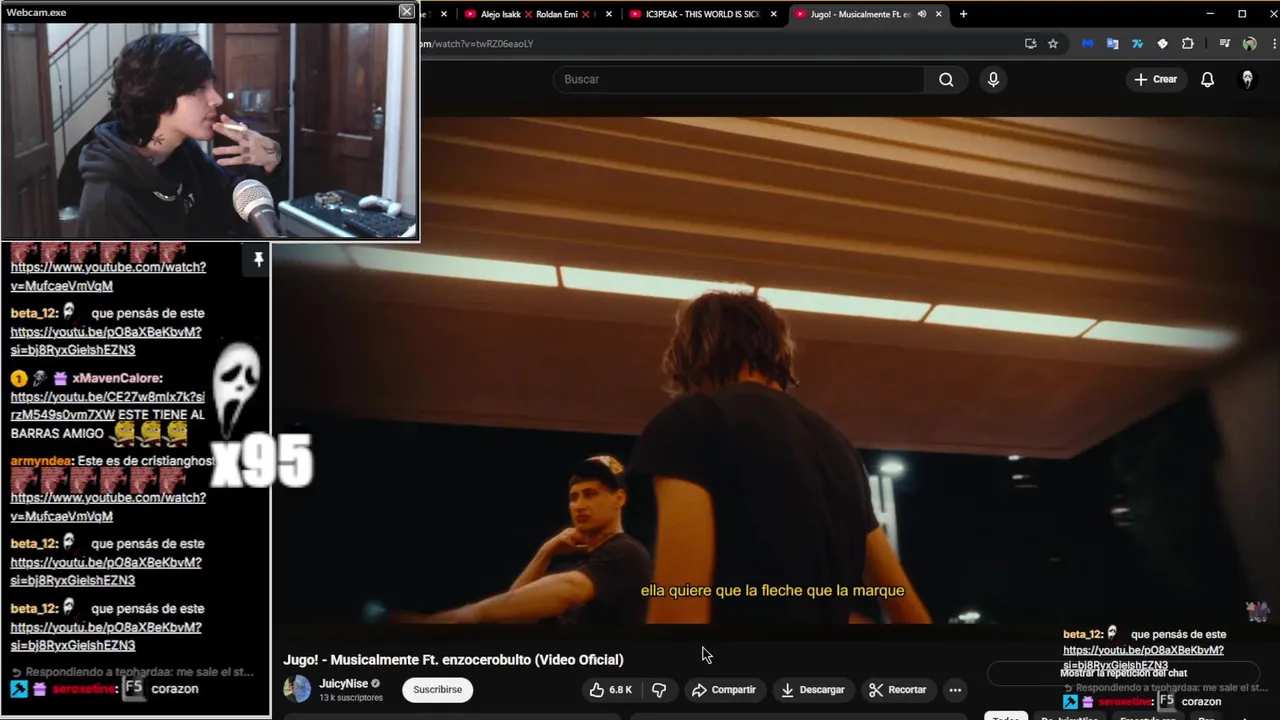Open the Chrome profile avatar

1249,44
